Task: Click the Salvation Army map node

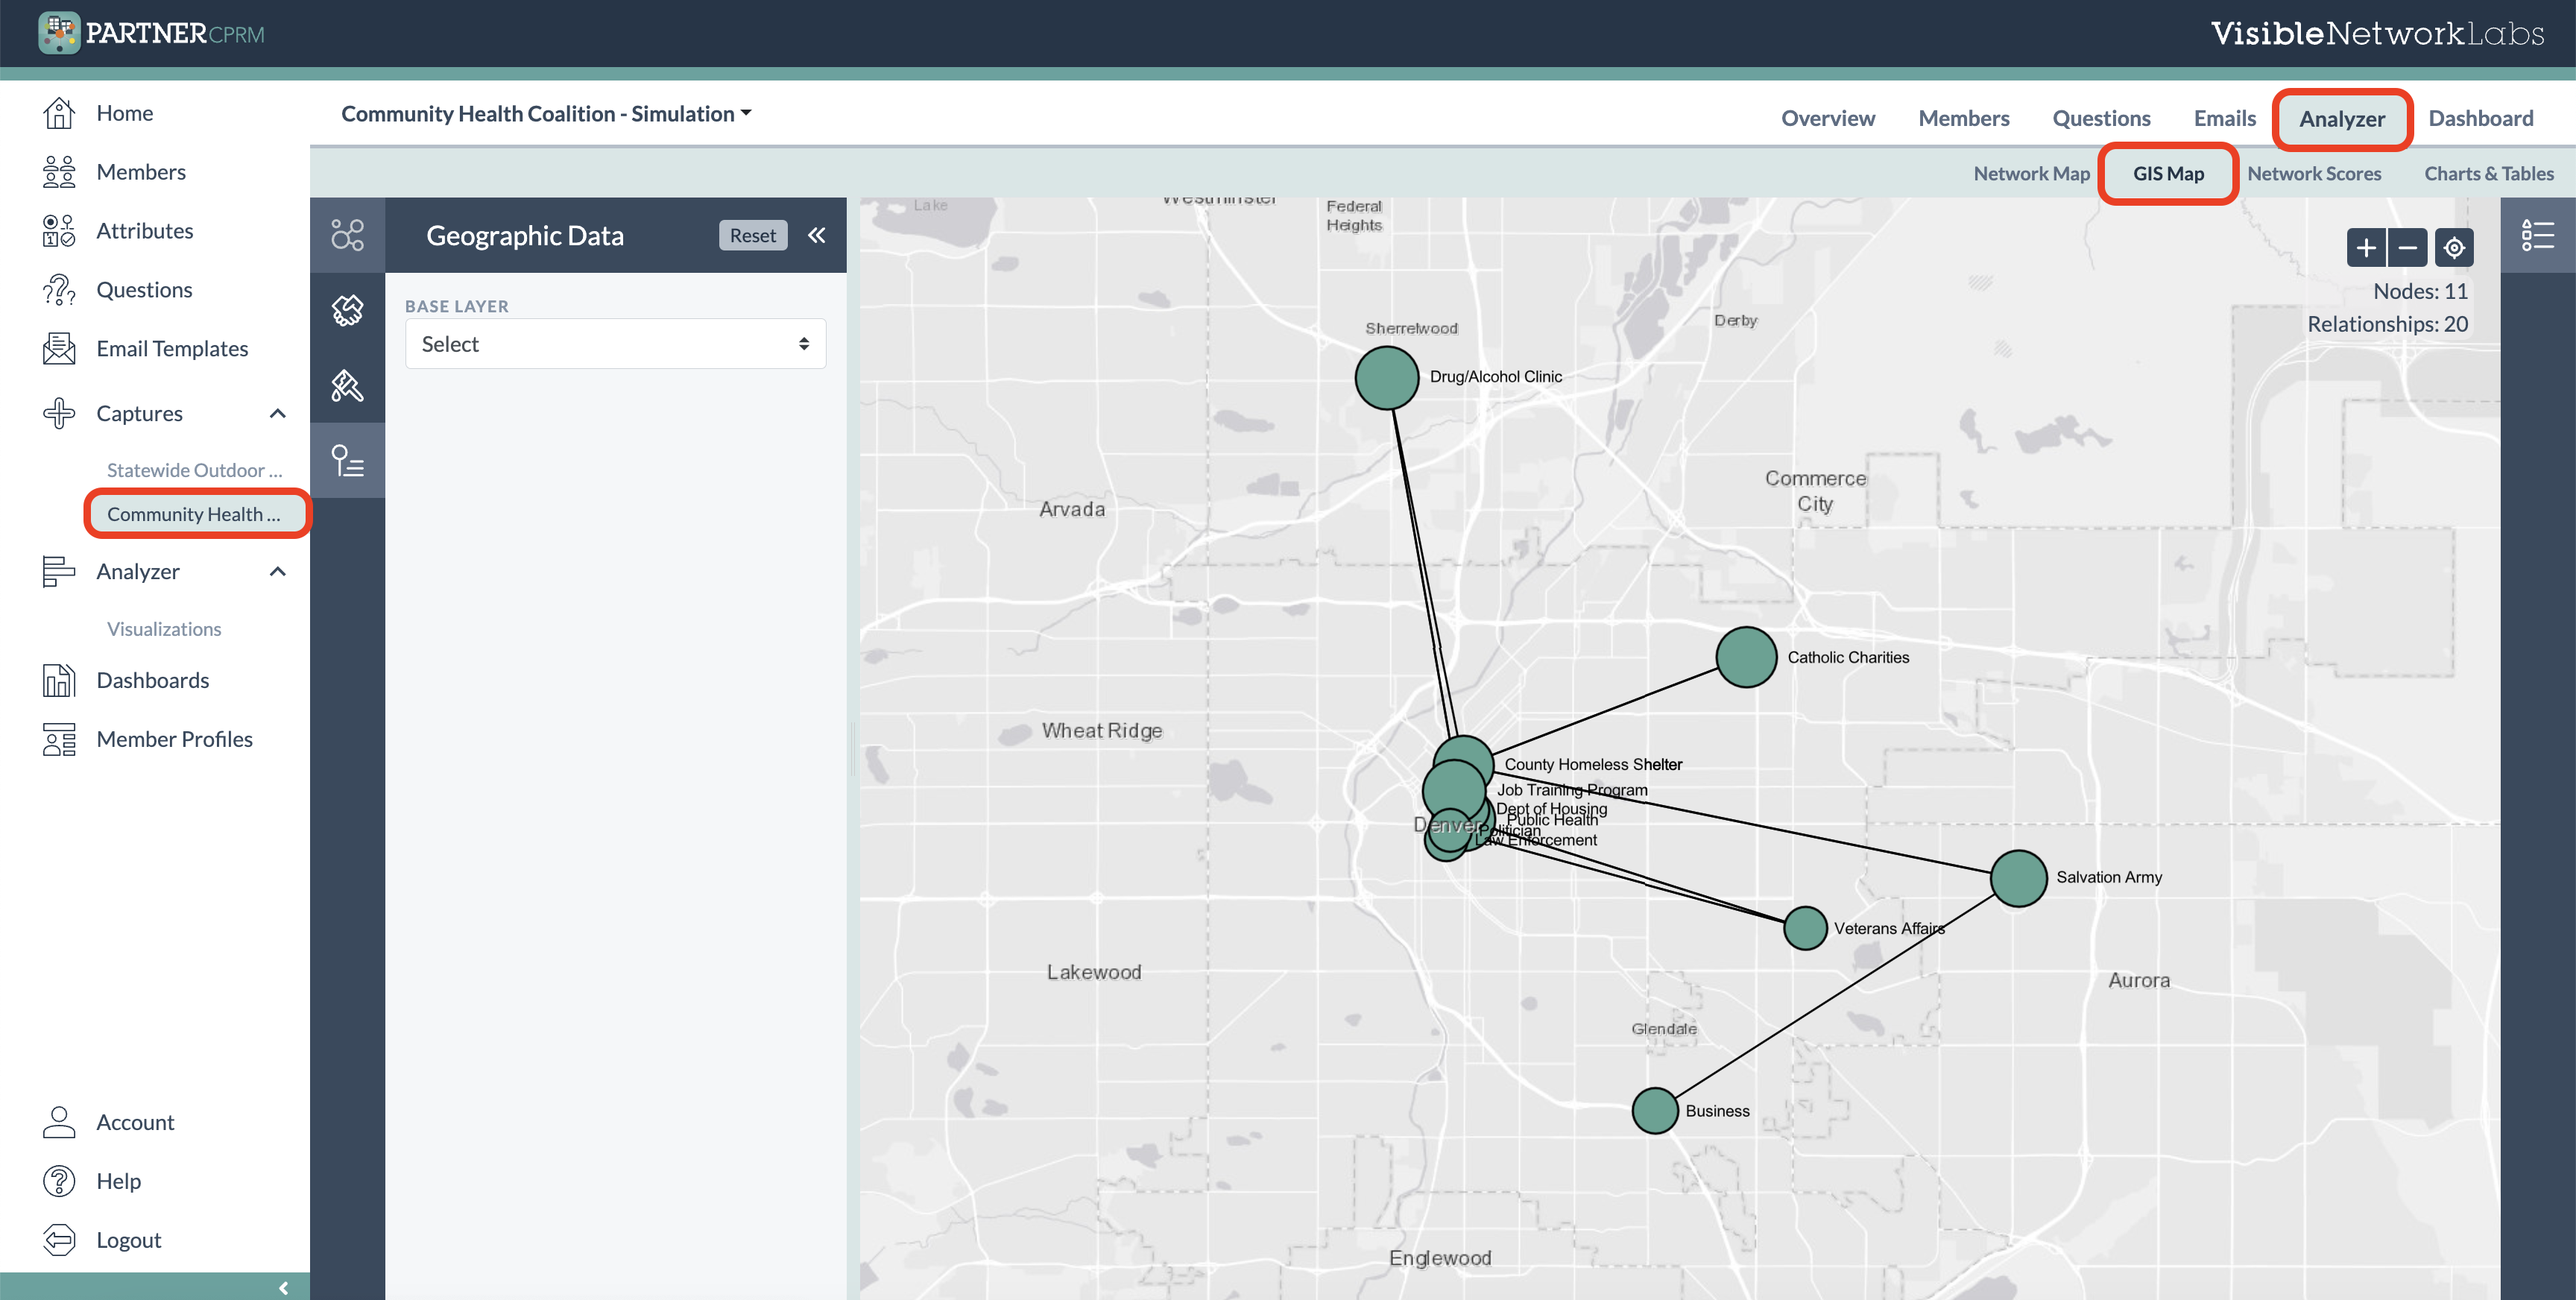Action: pyautogui.click(x=2018, y=878)
